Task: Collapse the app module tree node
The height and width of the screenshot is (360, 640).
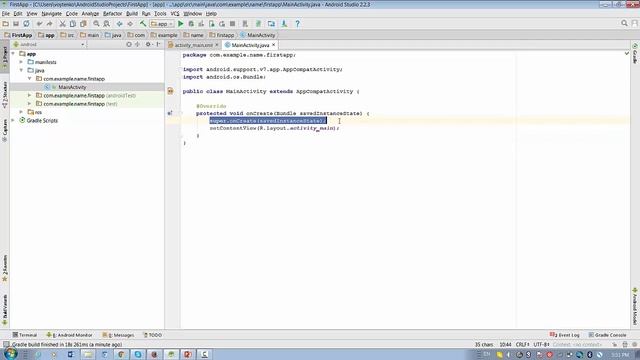Action: pos(13,54)
